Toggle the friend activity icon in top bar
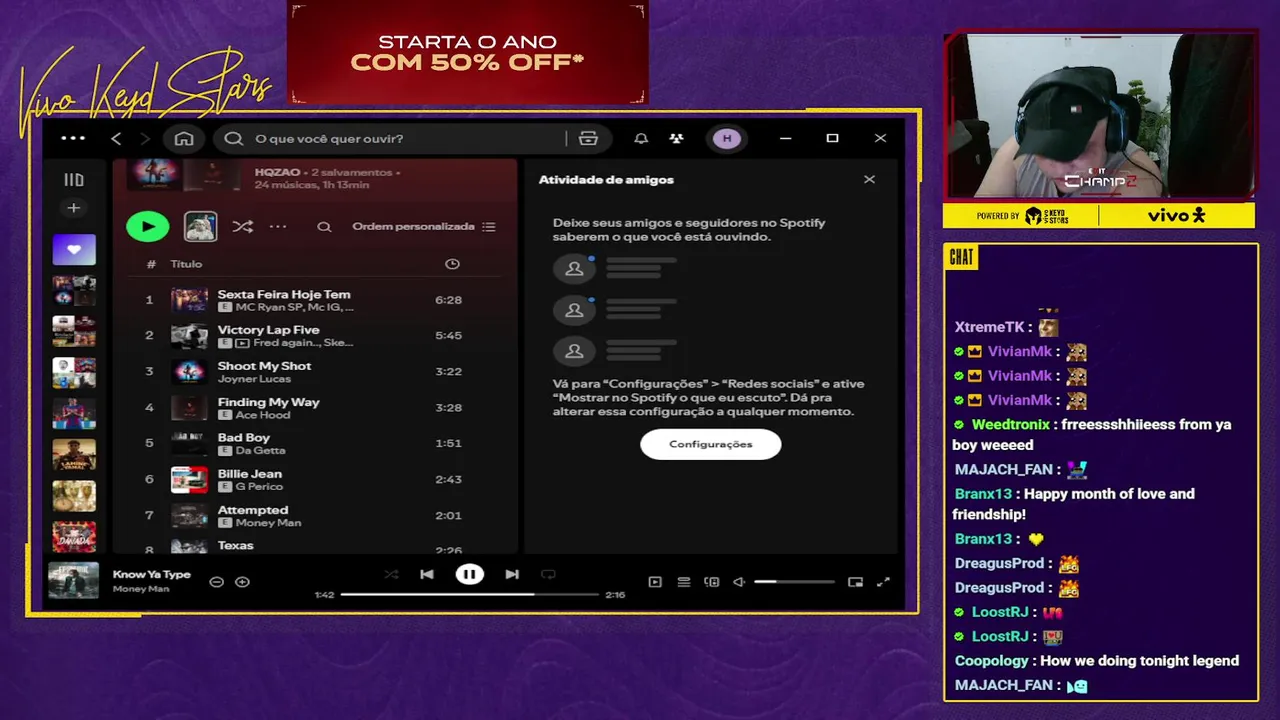This screenshot has height=720, width=1280. 677,138
